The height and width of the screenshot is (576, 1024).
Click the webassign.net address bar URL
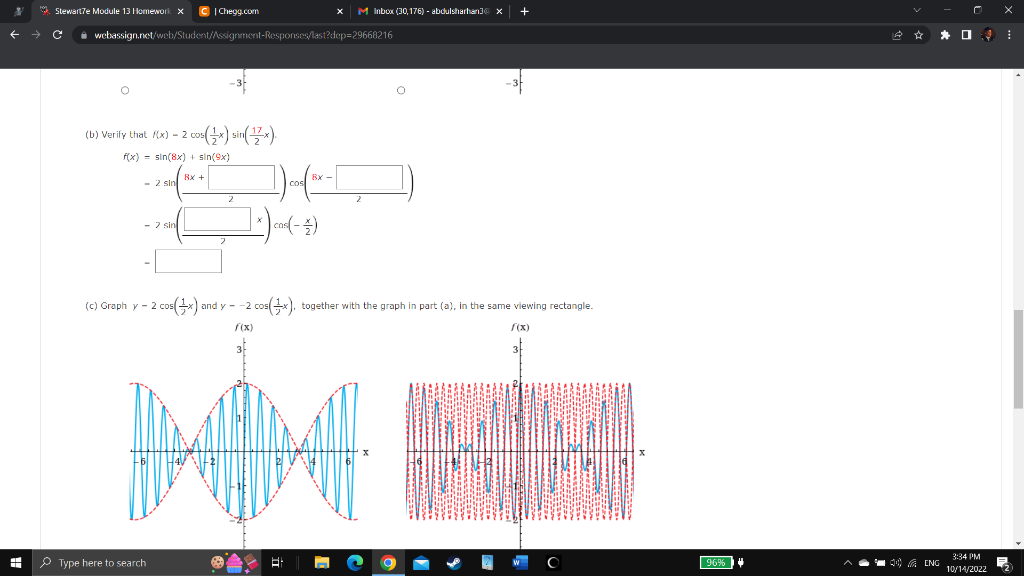243,35
